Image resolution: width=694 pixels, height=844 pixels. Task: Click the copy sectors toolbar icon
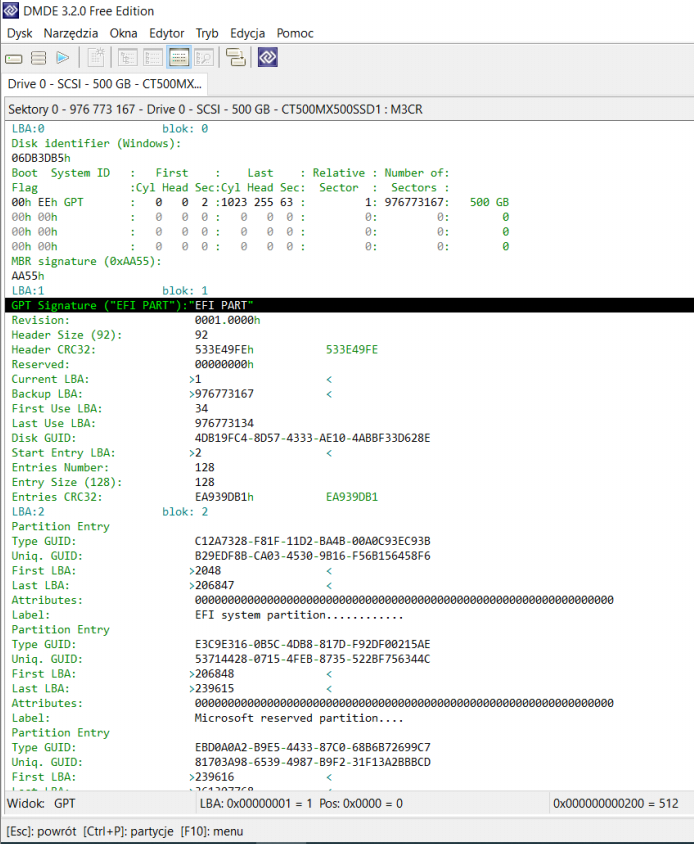235,58
